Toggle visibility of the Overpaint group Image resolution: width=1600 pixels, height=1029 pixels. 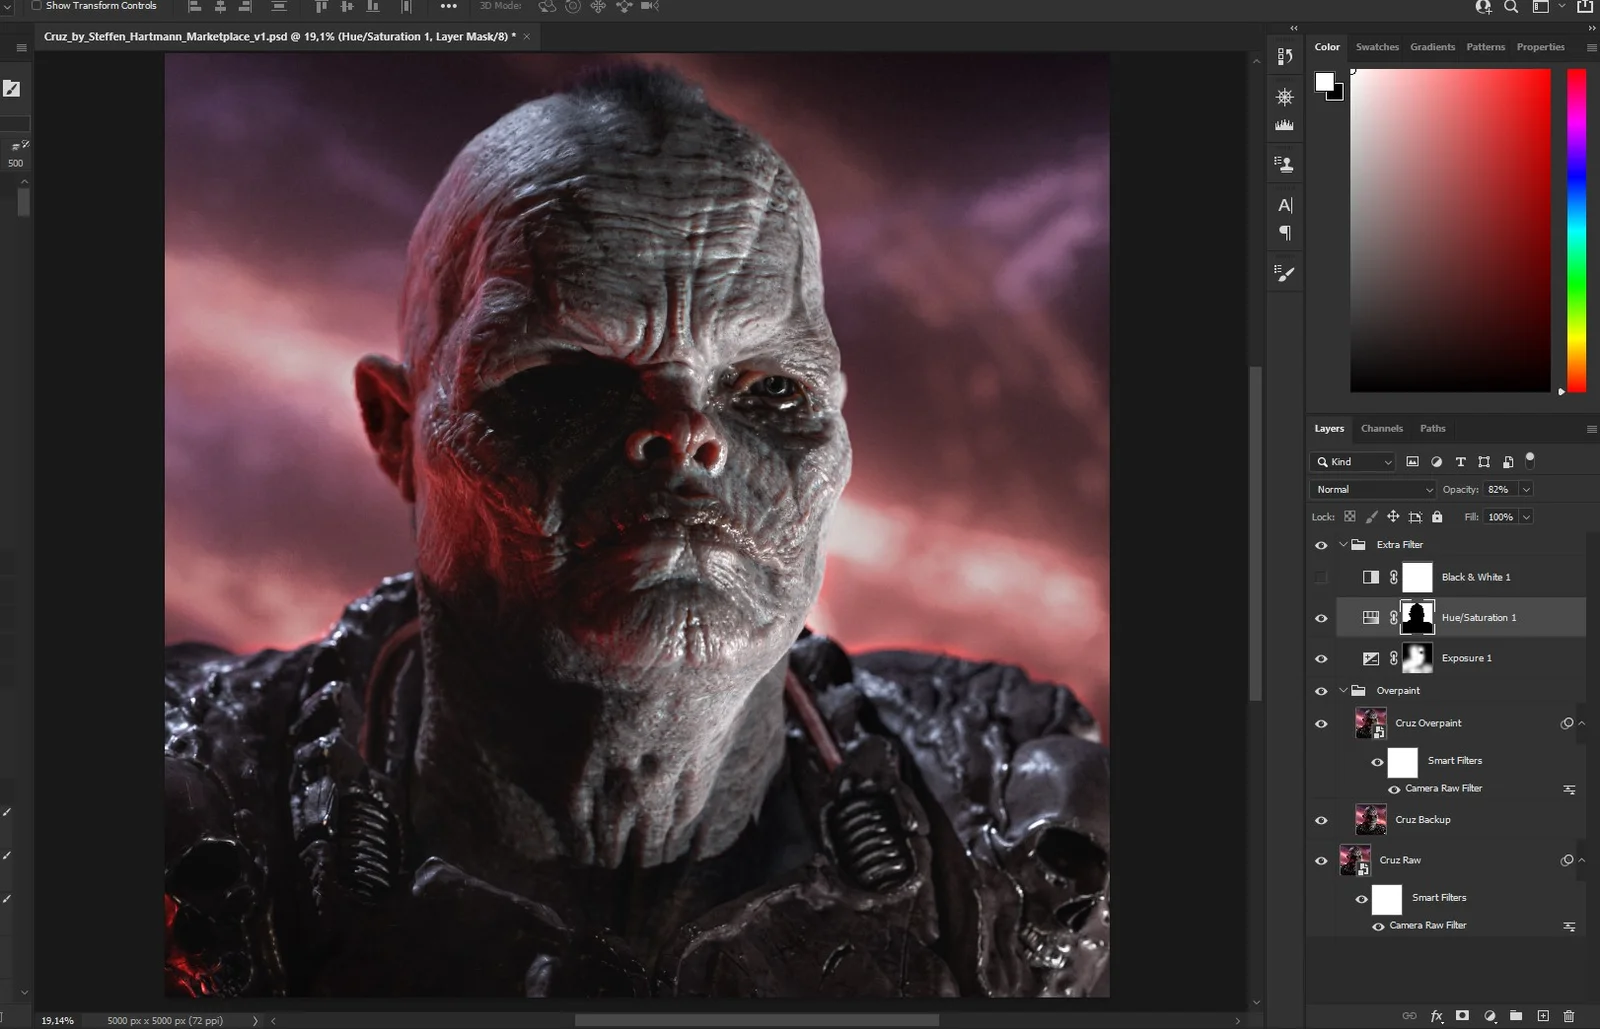tap(1321, 691)
